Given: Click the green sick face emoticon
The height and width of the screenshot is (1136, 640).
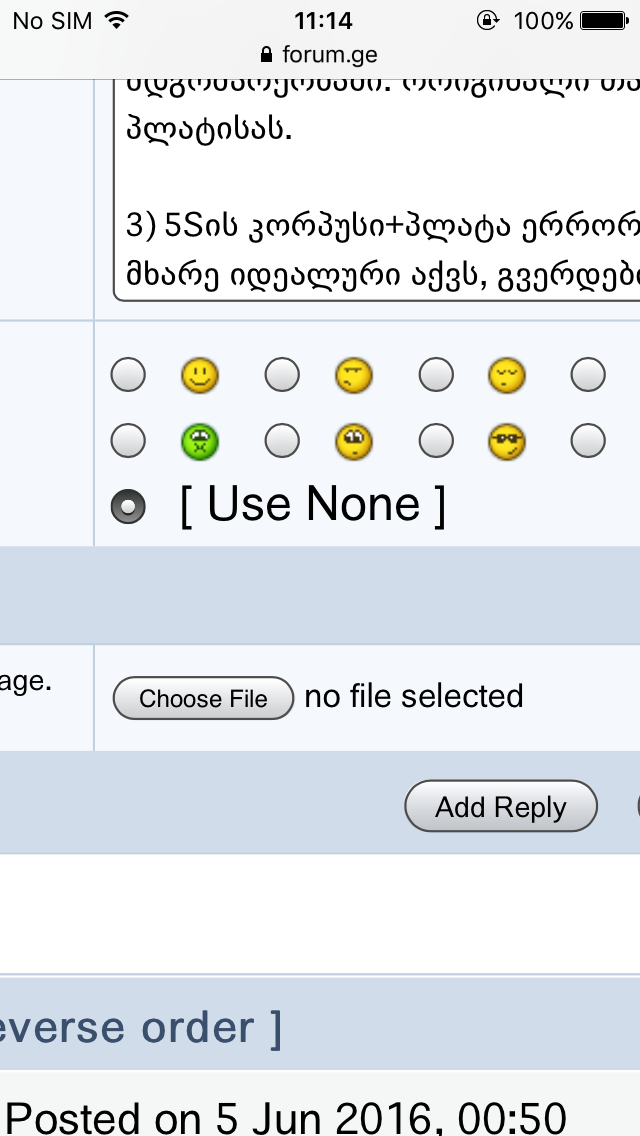Looking at the screenshot, I should coord(200,441).
